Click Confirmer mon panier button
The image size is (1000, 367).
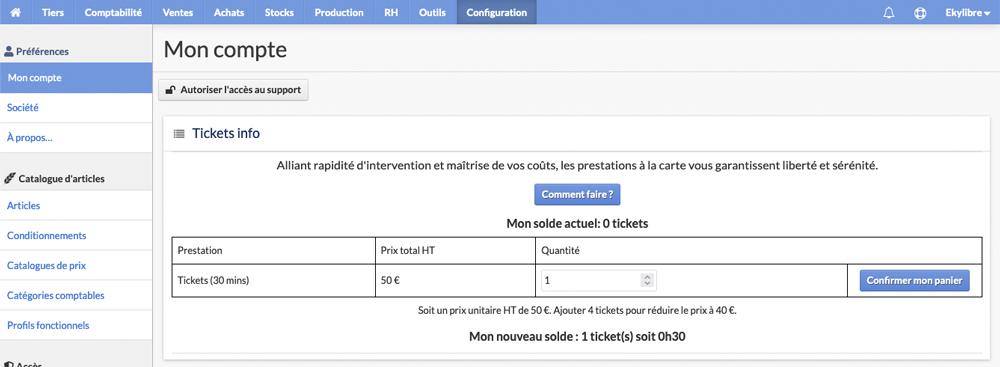point(915,280)
